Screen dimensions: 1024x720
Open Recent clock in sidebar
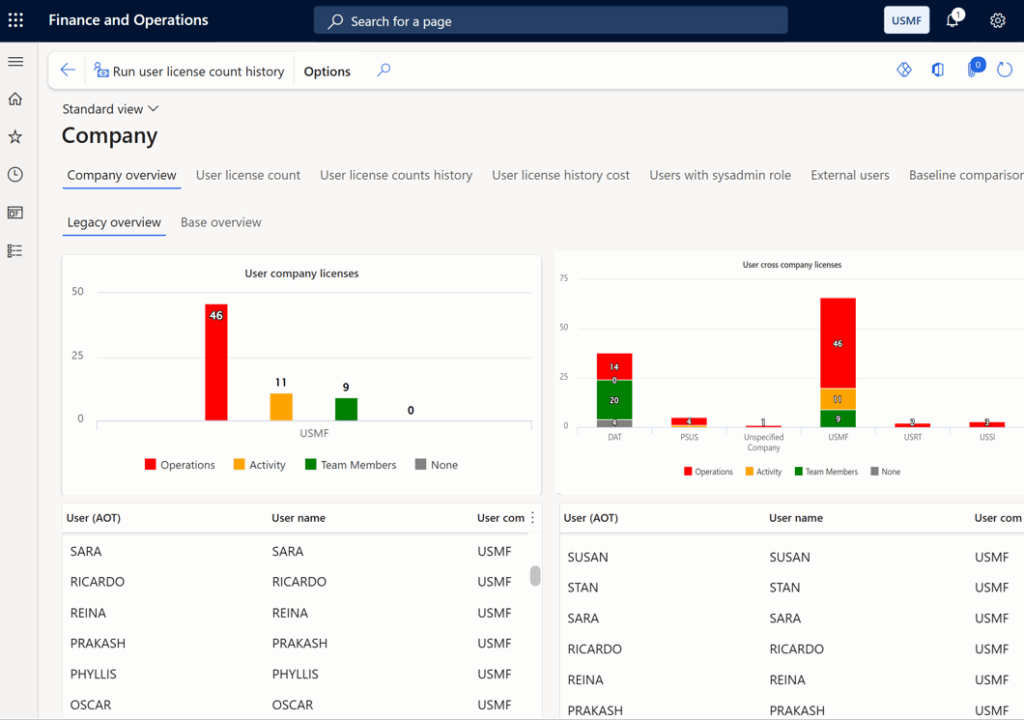(15, 174)
